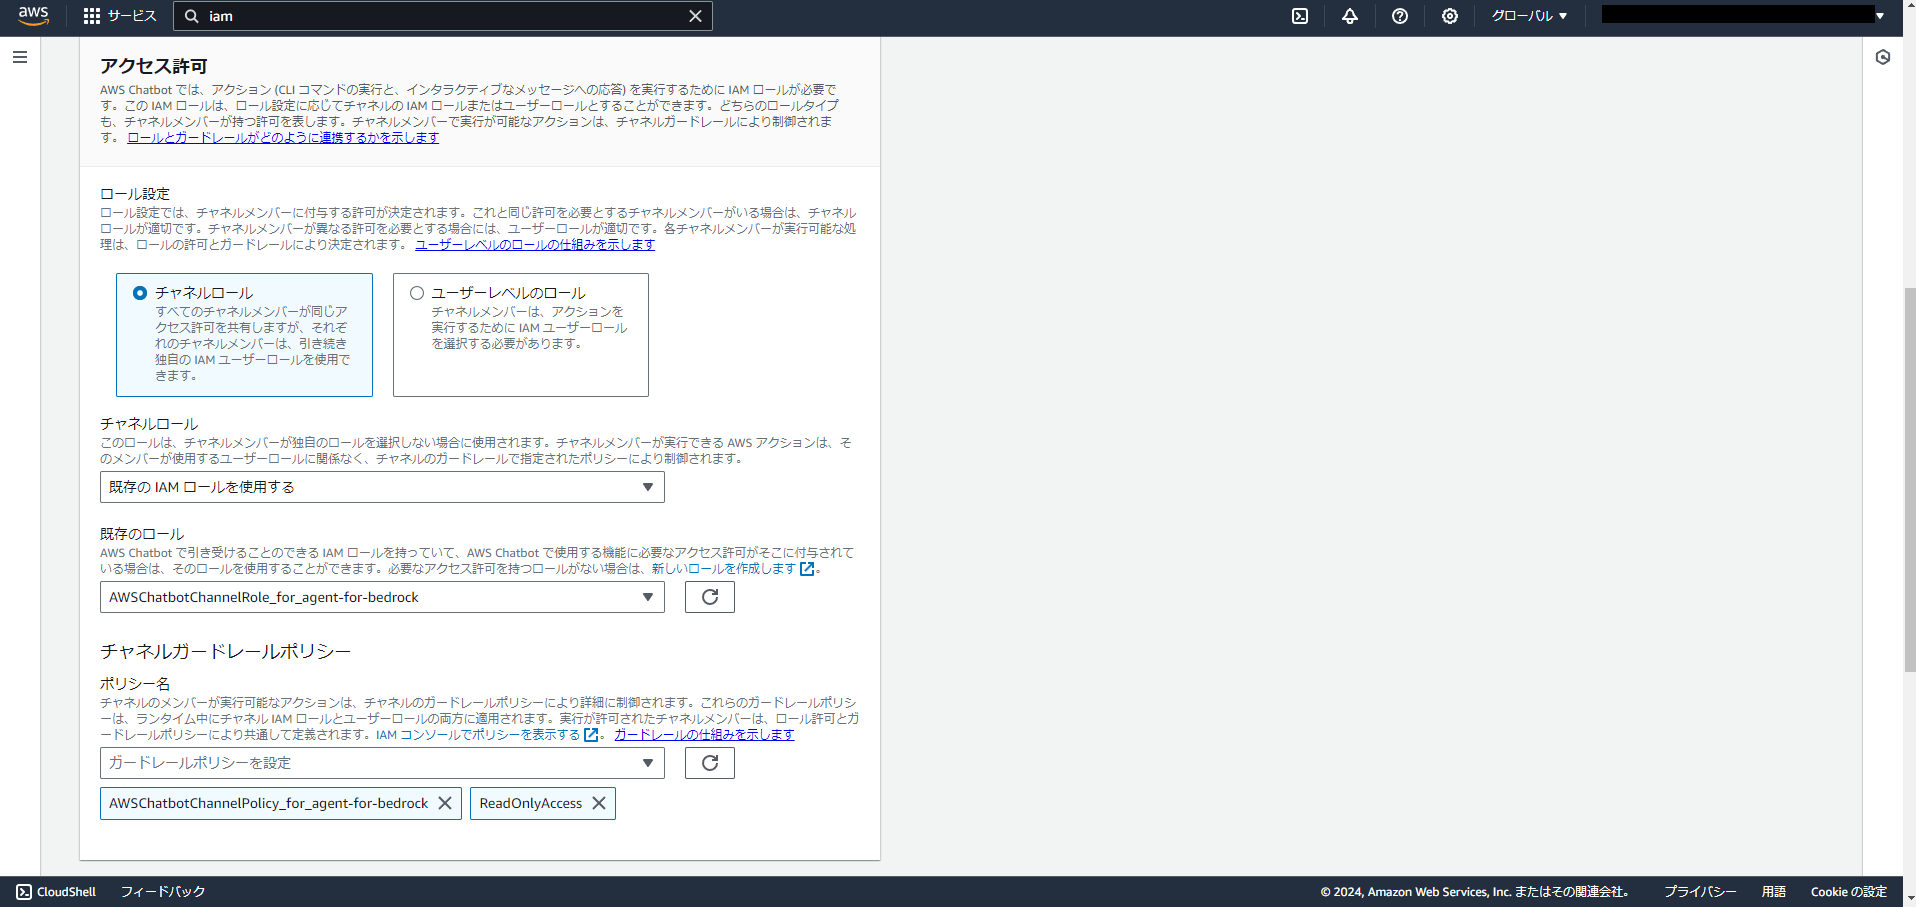1916x907 pixels.
Task: Launch CloudShell from the top bar icon
Action: pos(1300,16)
